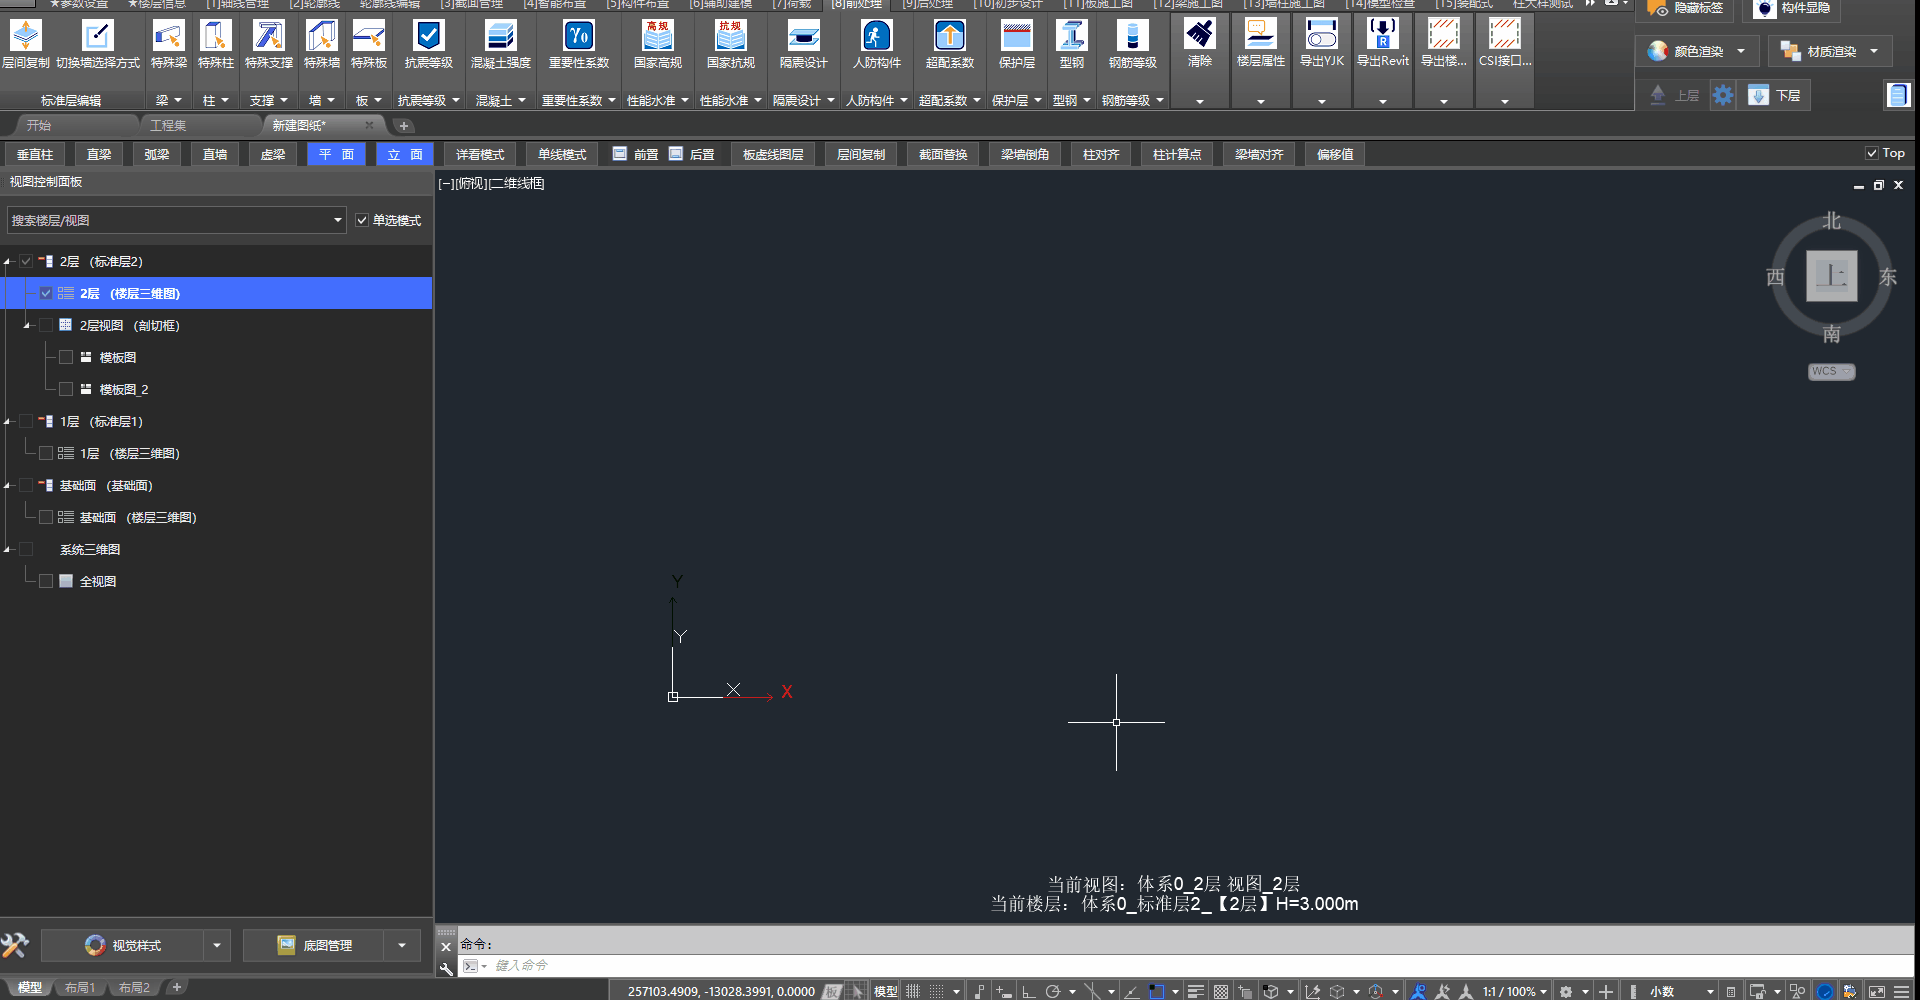
Task: Open the 人防构件 tool icon
Action: click(876, 37)
